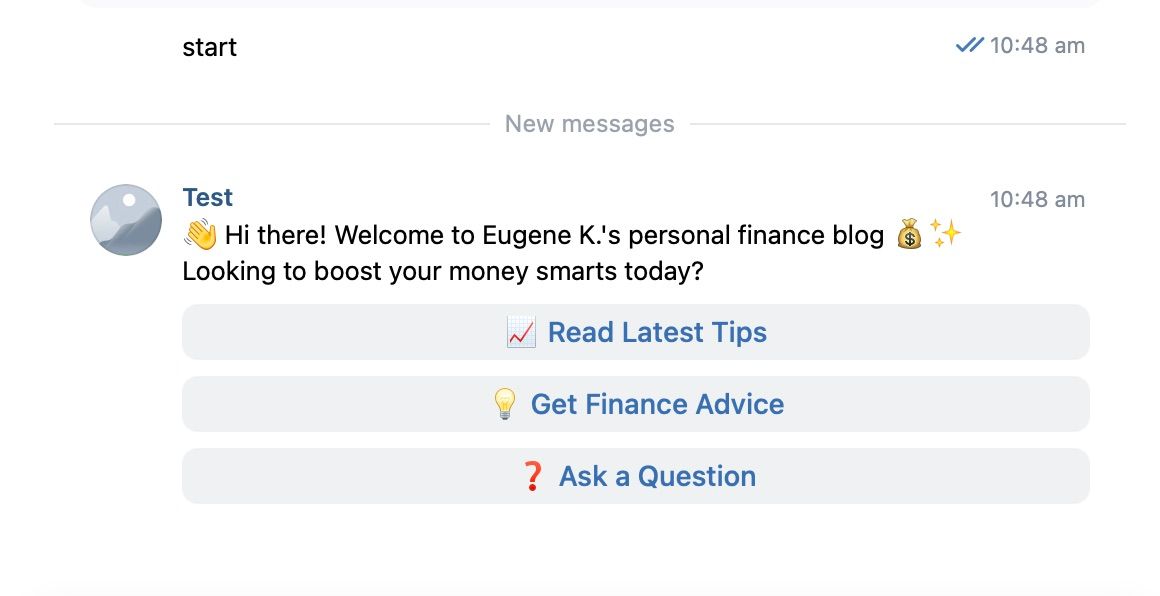The height and width of the screenshot is (596, 1160).
Task: Click the waving hand emoji
Action: coord(201,235)
